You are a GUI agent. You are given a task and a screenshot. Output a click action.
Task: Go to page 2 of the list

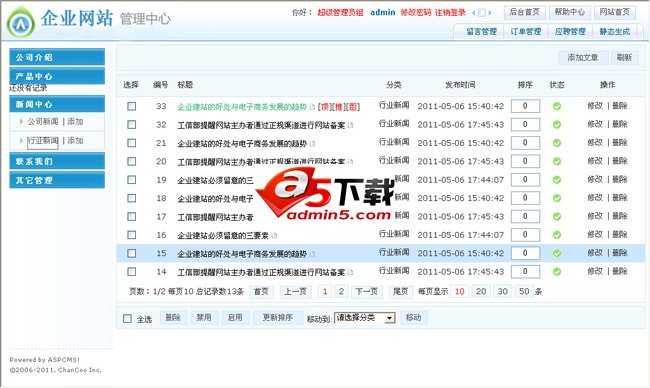tap(341, 291)
